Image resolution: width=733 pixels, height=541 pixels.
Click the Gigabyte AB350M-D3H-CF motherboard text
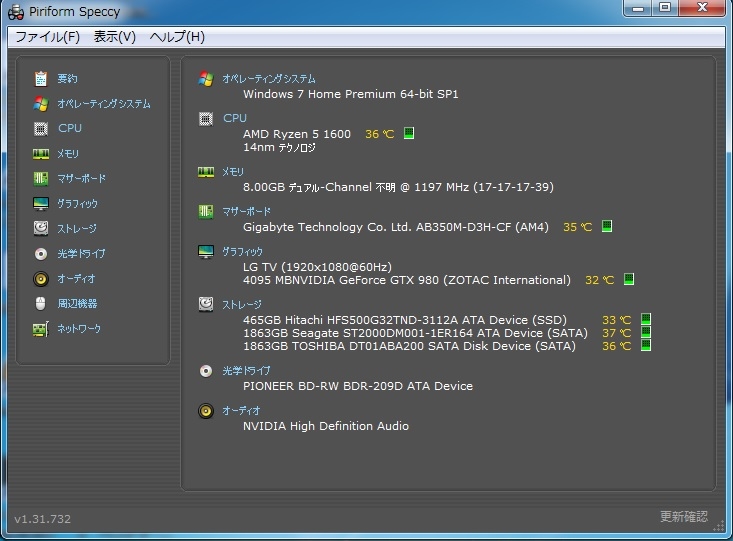[395, 227]
